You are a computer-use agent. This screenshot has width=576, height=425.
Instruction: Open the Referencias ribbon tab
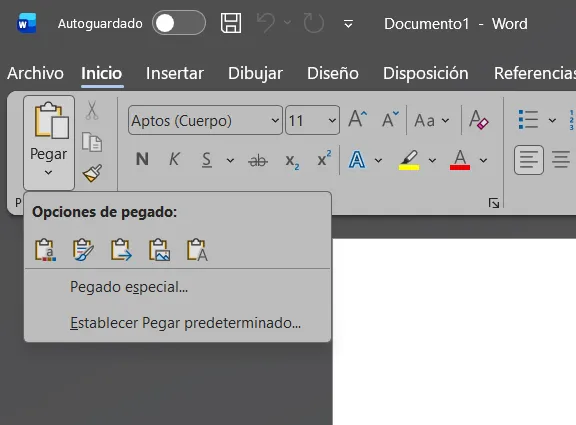[x=535, y=73]
